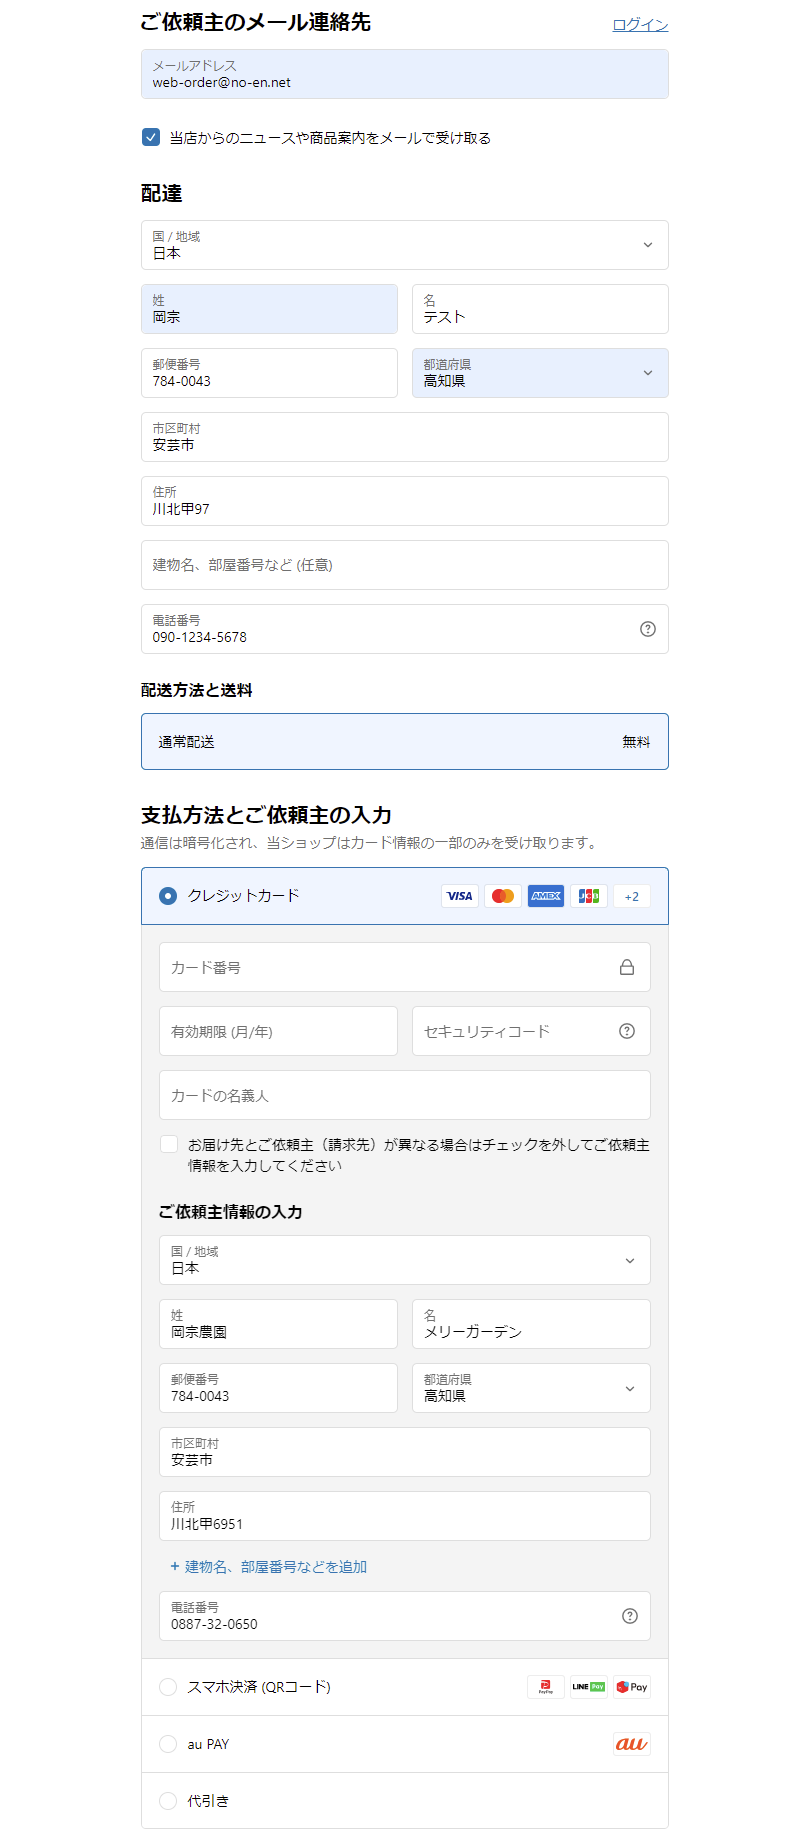Open the billing 都道府県 dropdown
809x1844 pixels.
tap(531, 1388)
